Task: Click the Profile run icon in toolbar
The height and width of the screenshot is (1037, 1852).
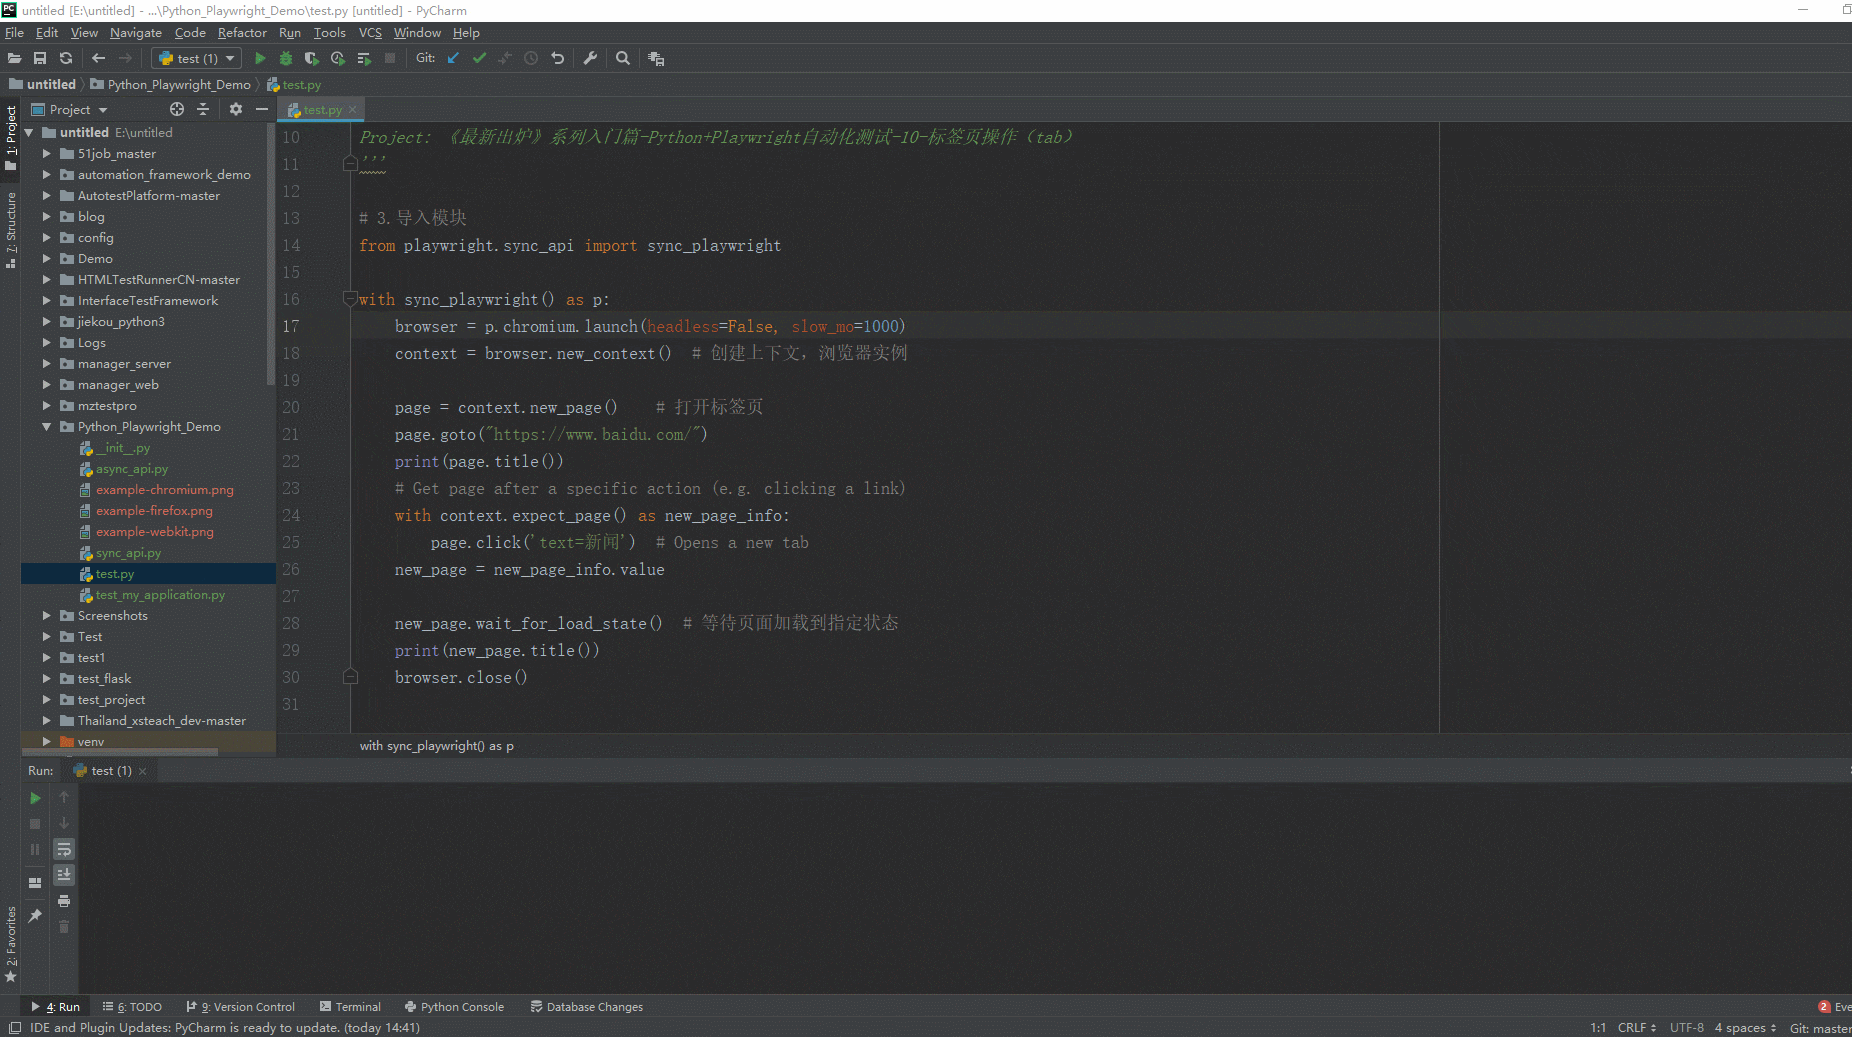Action: click(338, 58)
